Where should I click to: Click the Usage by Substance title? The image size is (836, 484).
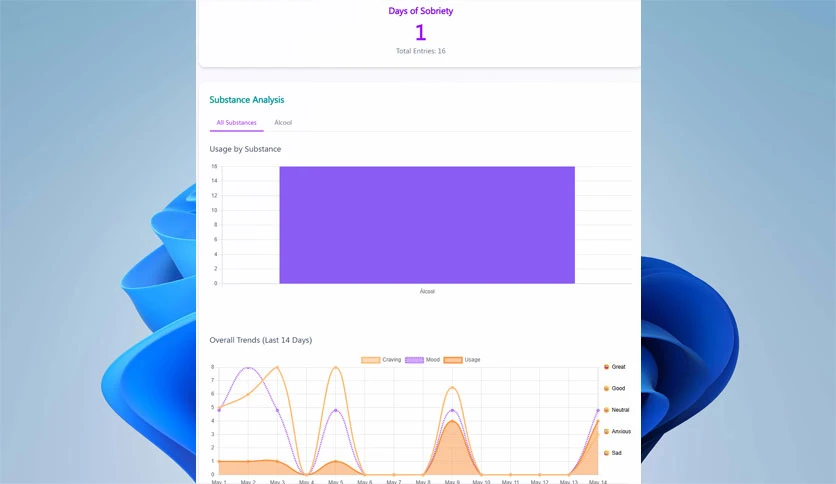pyautogui.click(x=245, y=149)
